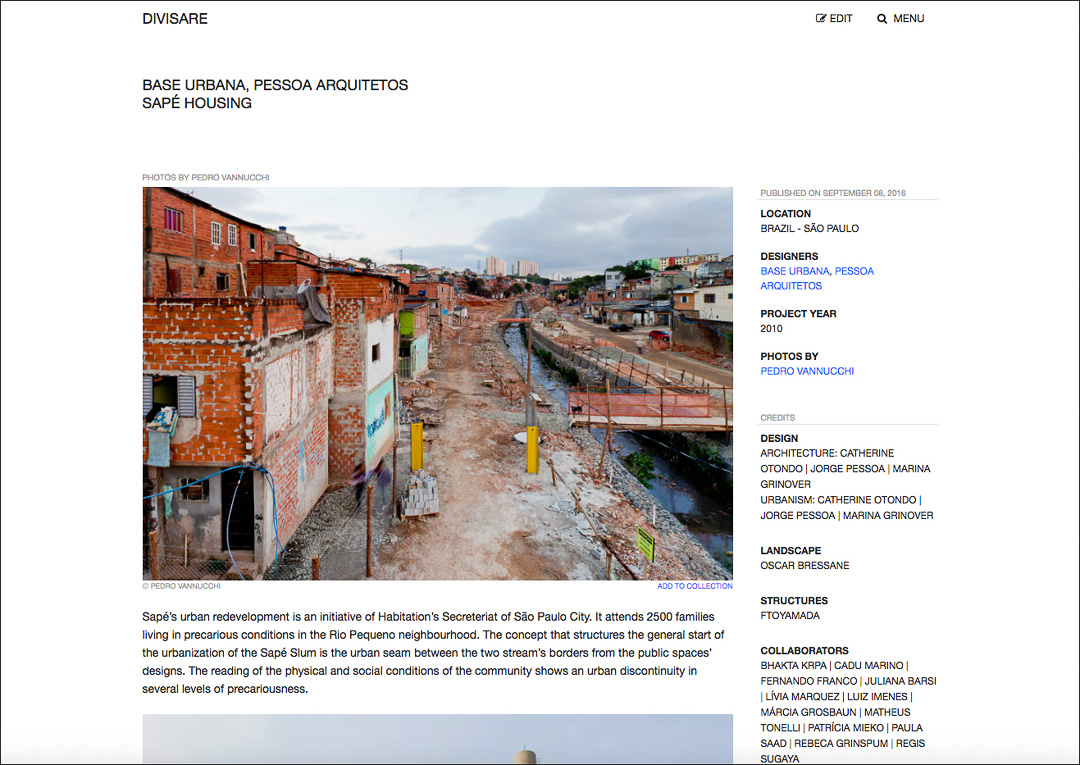The height and width of the screenshot is (765, 1080).
Task: Open the PEDRO VANNUCCHI photographer link
Action: tap(807, 371)
